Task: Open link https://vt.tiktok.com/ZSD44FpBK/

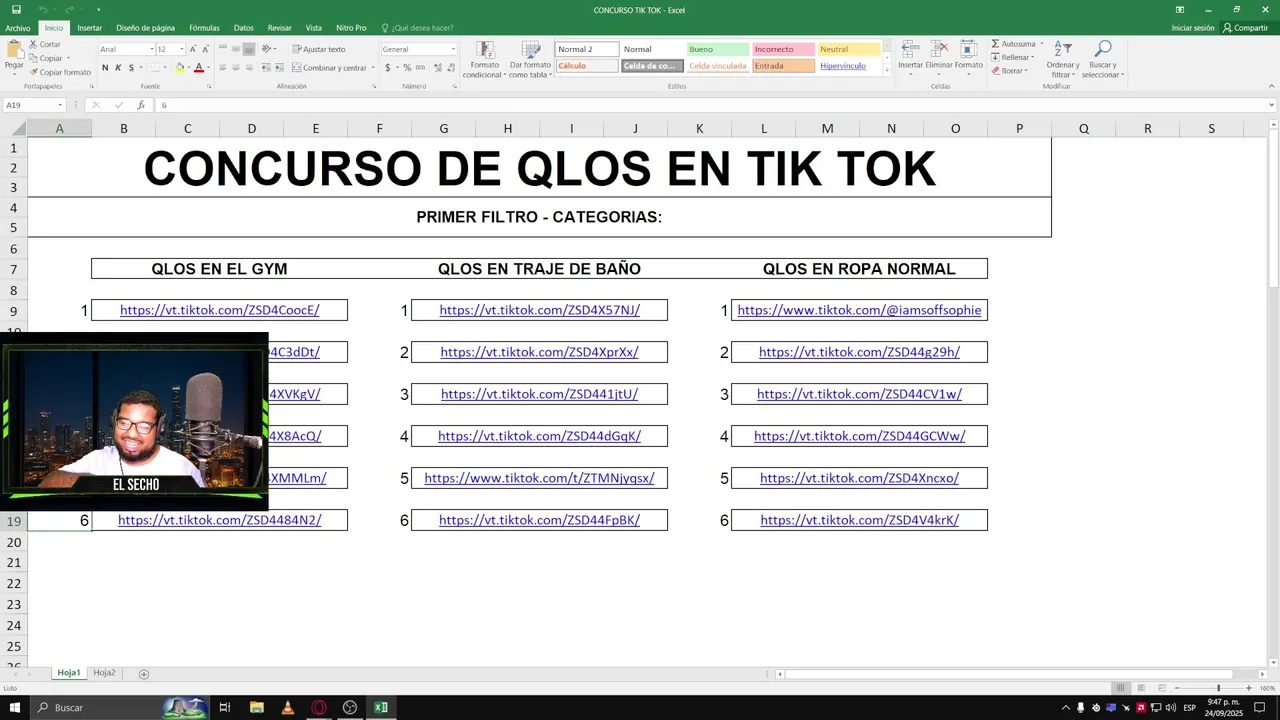Action: point(539,520)
